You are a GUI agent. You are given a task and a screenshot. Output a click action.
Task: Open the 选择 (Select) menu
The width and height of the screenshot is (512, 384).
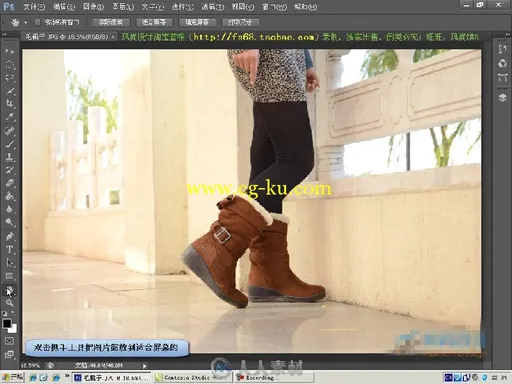pos(182,7)
